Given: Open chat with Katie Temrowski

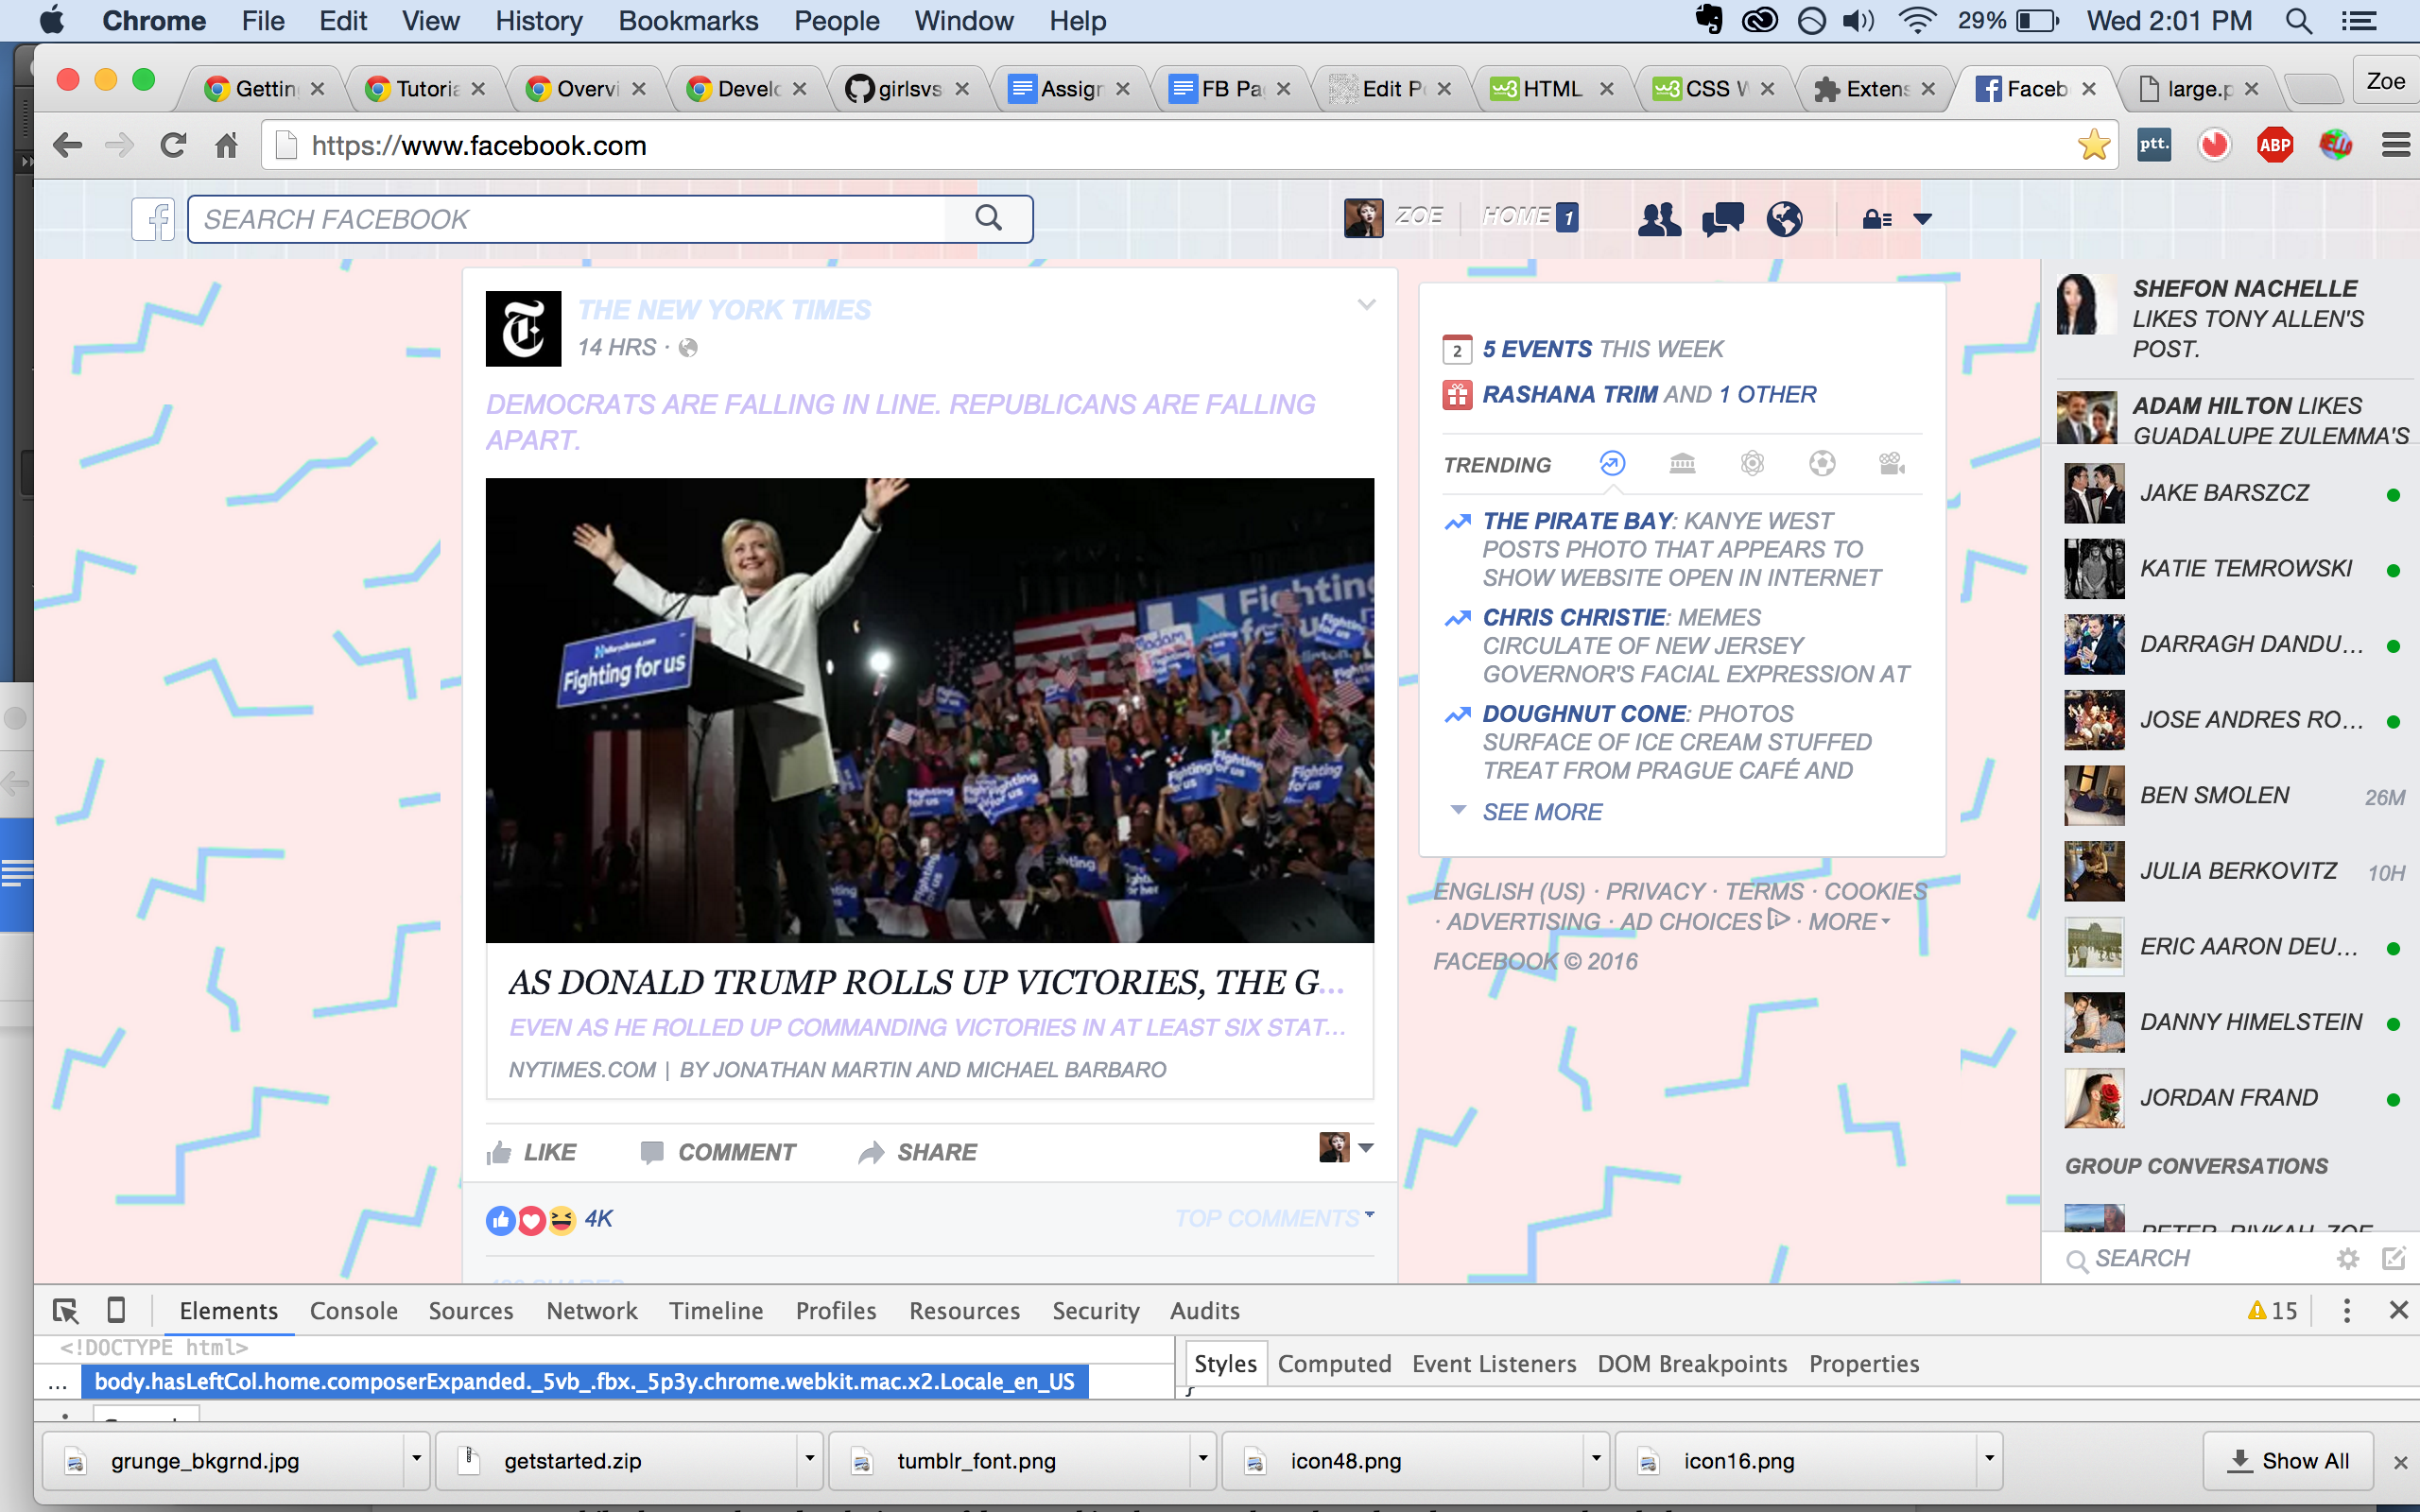Looking at the screenshot, I should coord(2232,568).
